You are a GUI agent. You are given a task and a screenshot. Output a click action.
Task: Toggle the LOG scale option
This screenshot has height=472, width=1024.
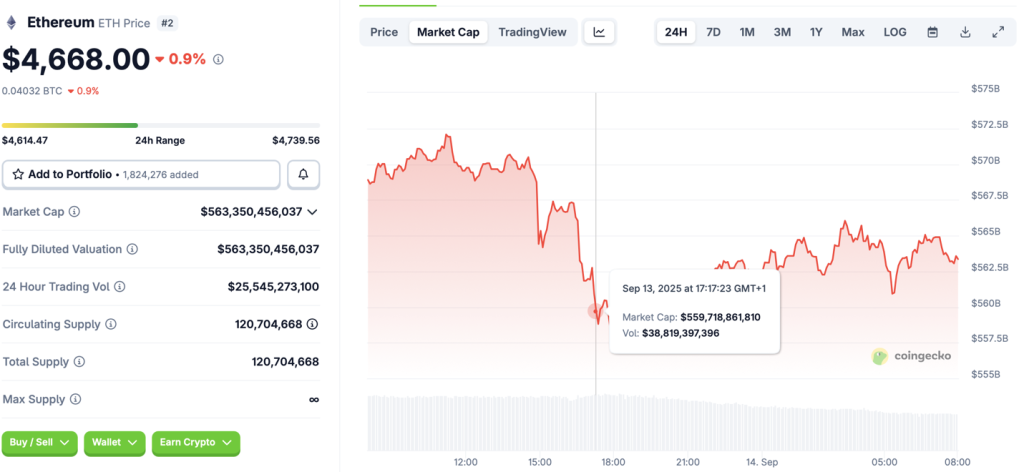895,32
